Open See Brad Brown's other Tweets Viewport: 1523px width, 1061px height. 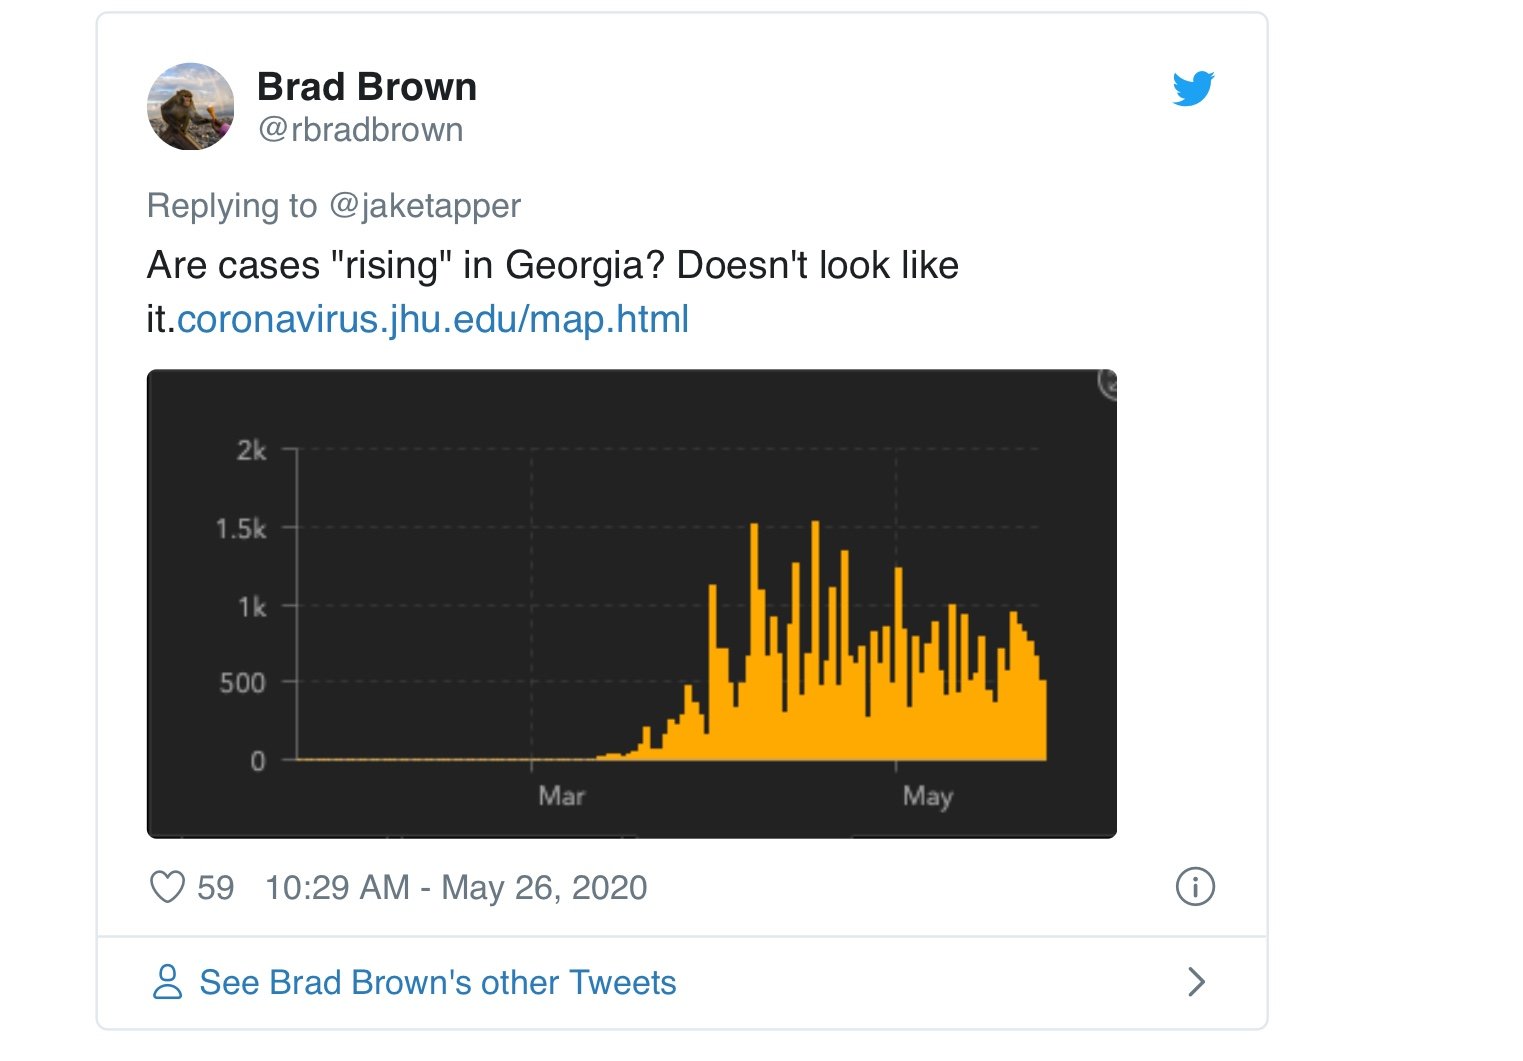[438, 982]
